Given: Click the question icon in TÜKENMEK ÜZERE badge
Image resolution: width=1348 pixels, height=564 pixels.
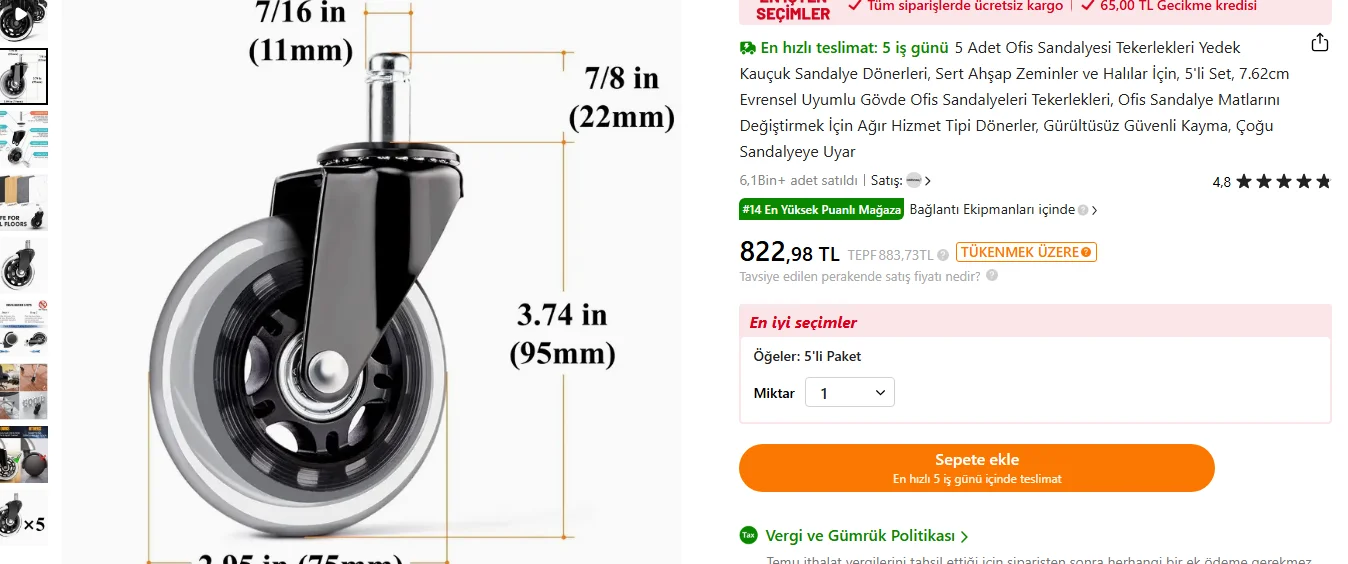Looking at the screenshot, I should click(x=1086, y=252).
